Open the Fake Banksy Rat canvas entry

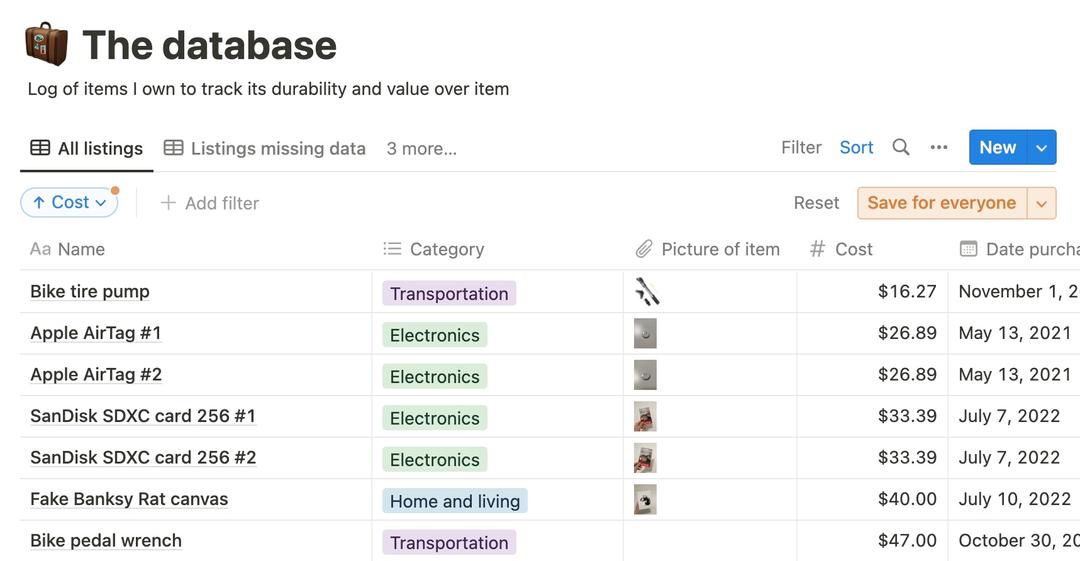[x=129, y=499]
